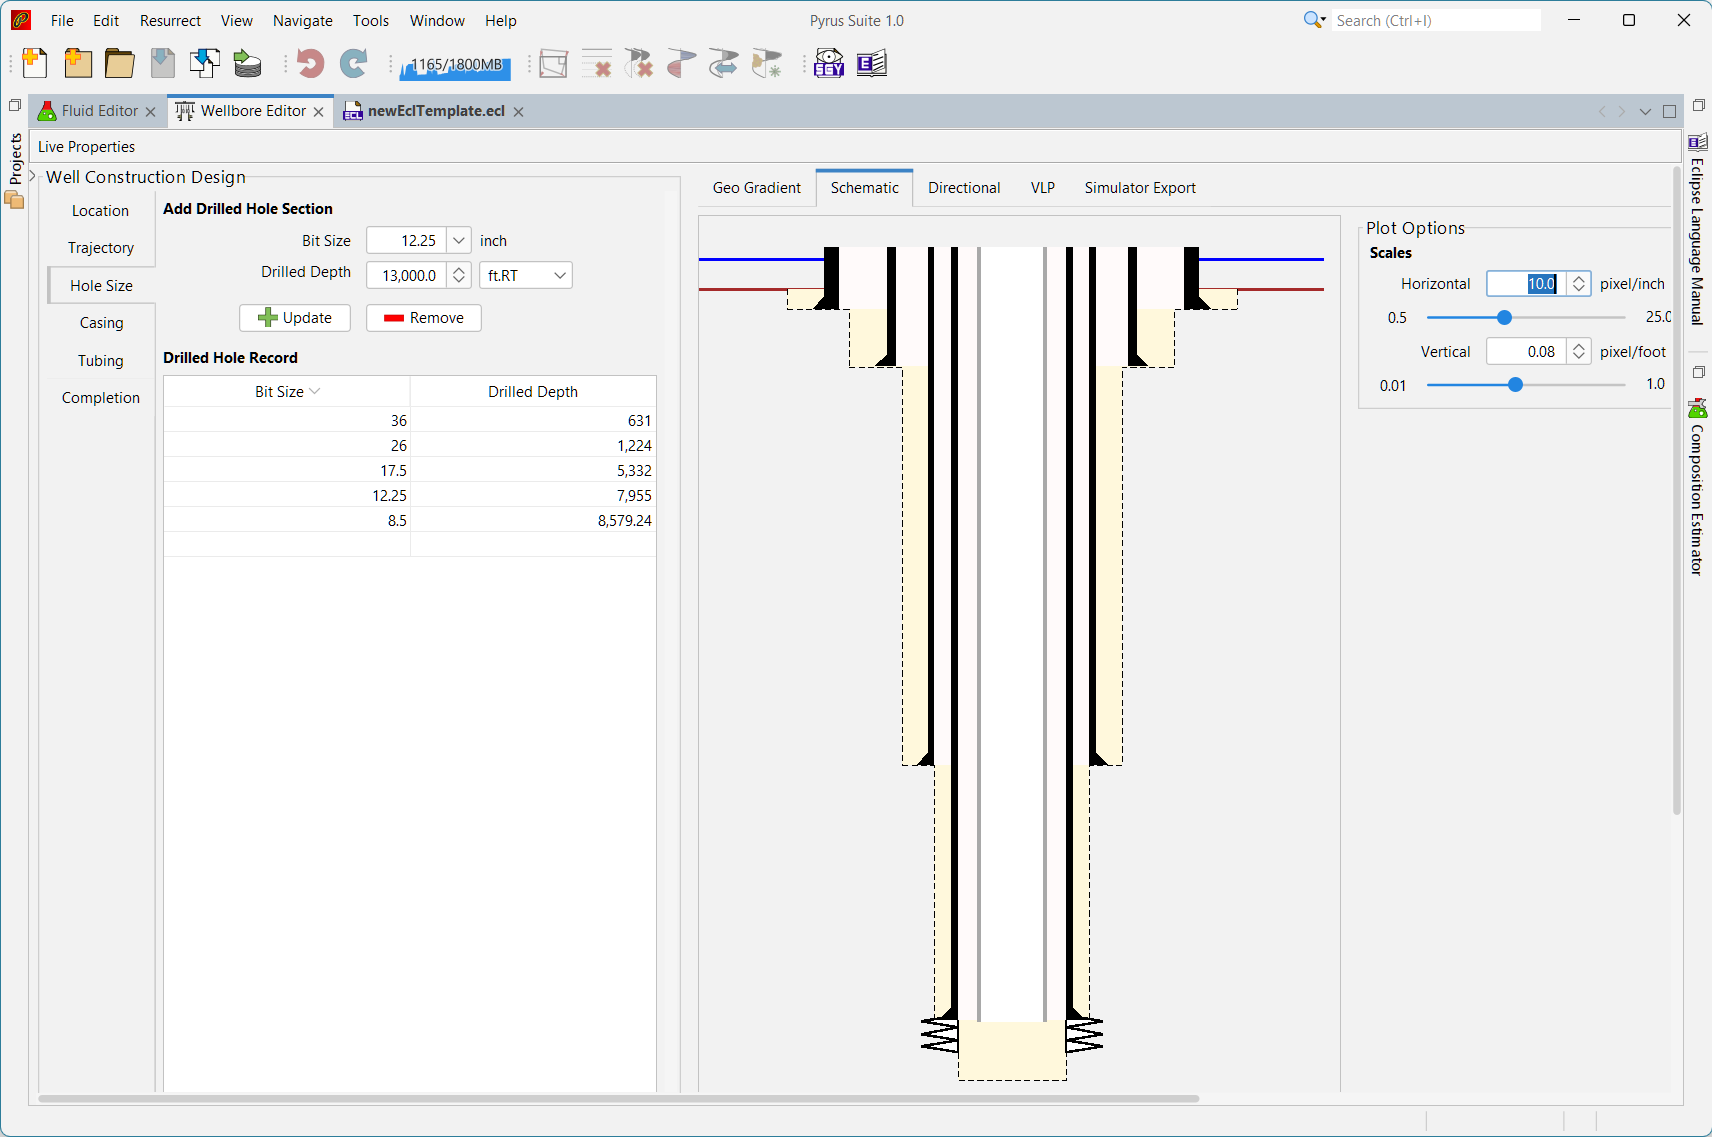Click the grid polygon toolbar icon

[x=553, y=63]
